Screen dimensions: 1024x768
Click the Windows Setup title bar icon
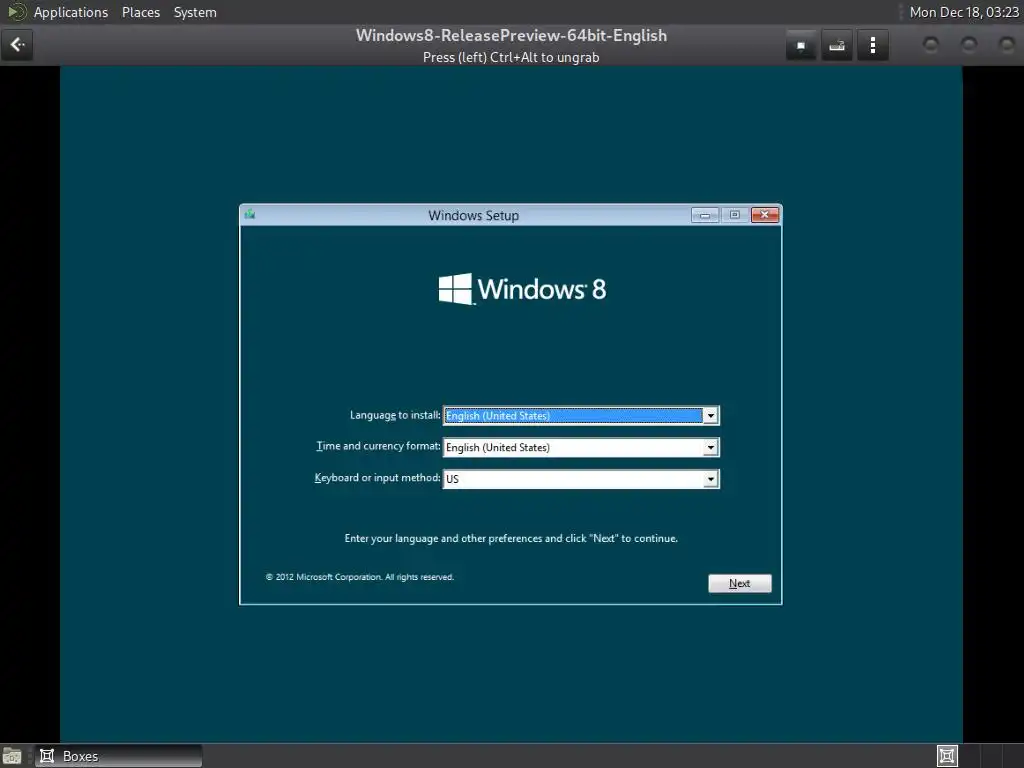(249, 214)
